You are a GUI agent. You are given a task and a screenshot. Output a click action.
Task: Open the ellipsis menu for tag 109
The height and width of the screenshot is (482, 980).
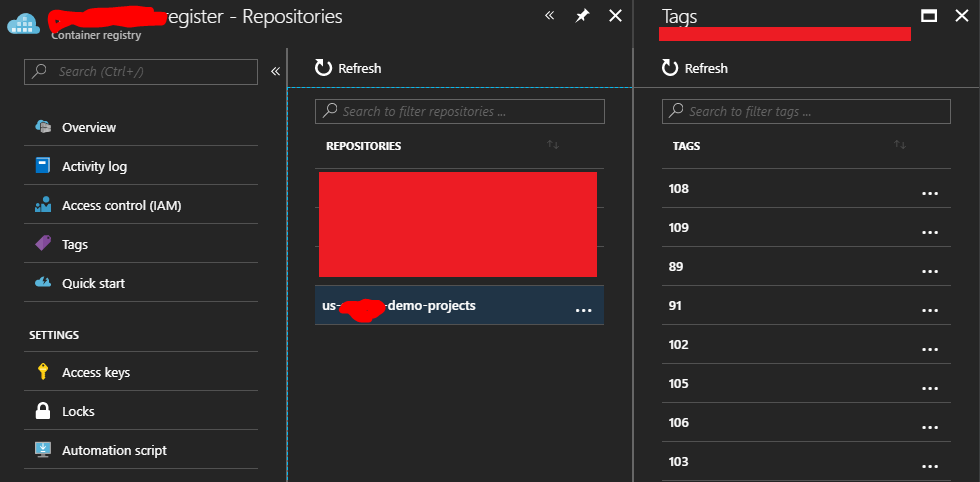(x=930, y=233)
